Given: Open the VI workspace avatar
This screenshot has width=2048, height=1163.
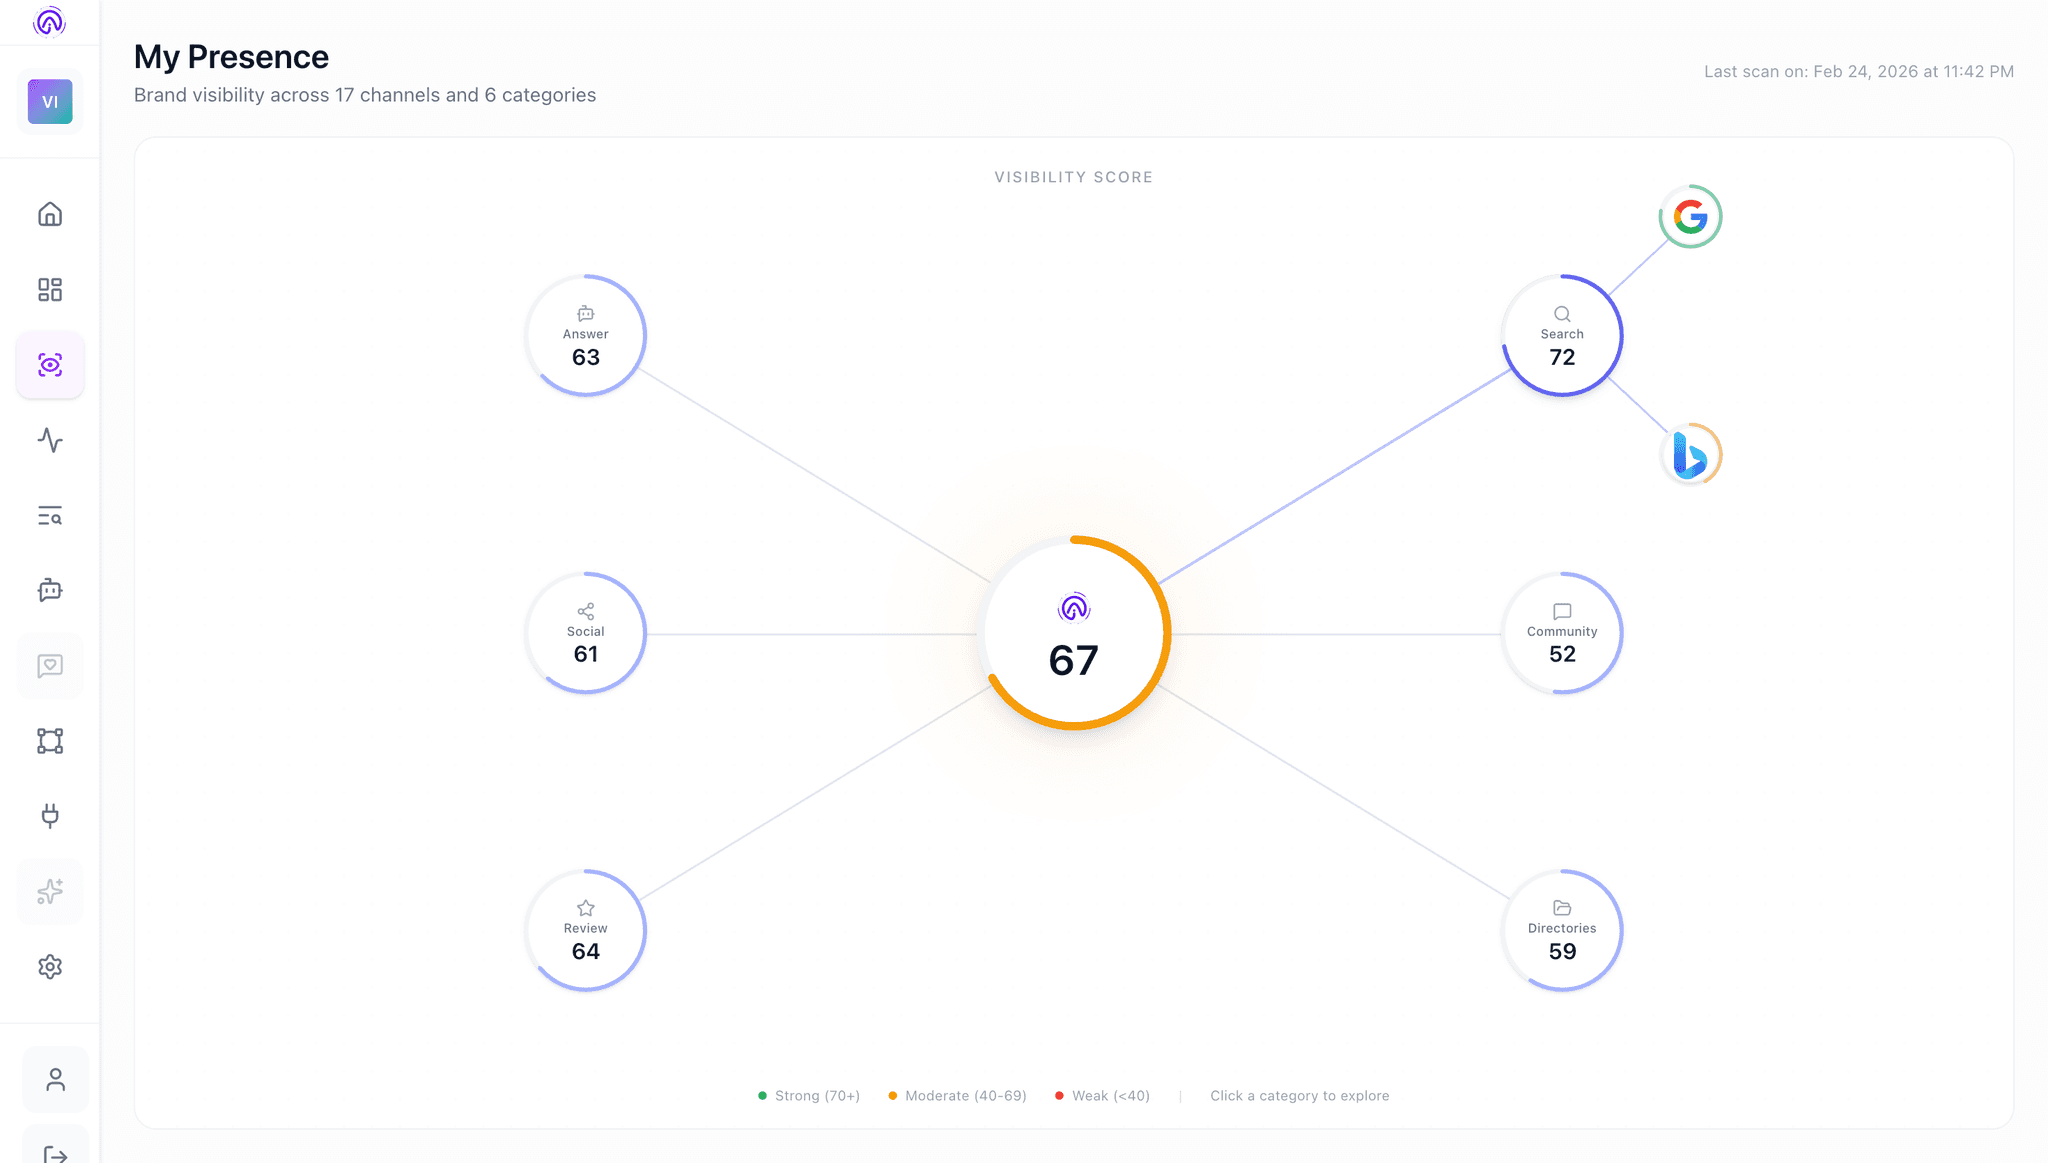Looking at the screenshot, I should [50, 102].
